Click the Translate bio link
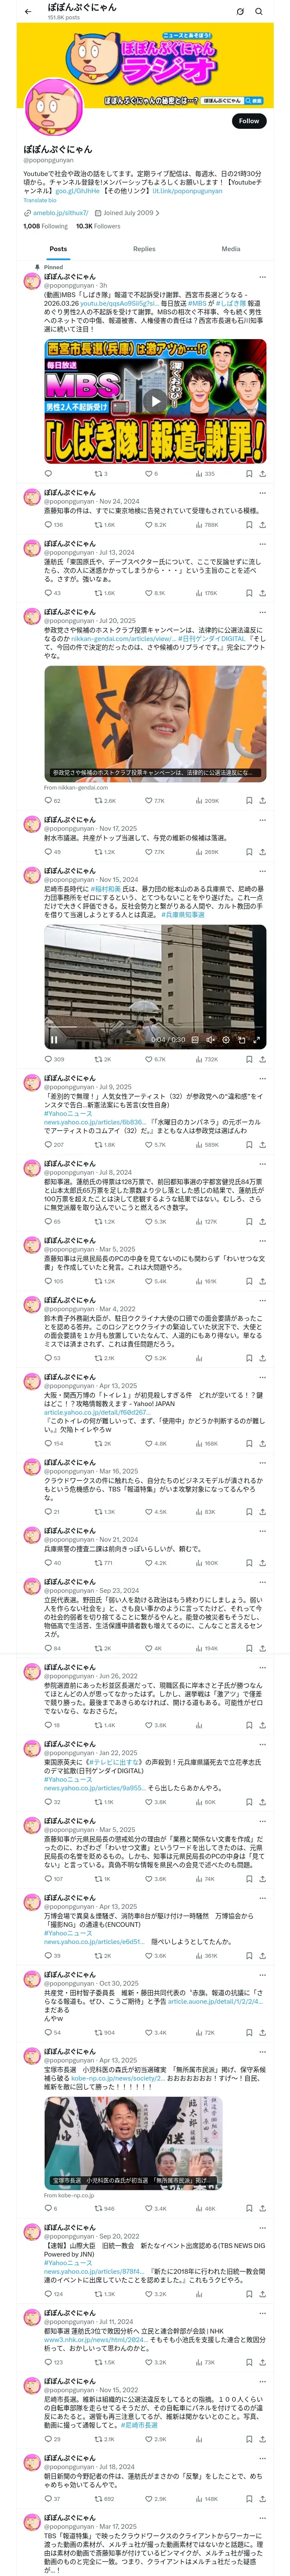 (x=40, y=200)
